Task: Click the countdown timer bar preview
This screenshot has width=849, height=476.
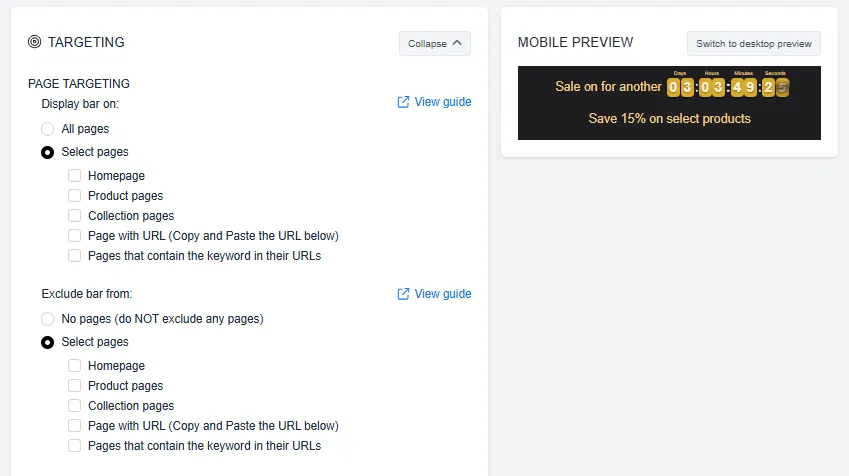Action: 669,103
